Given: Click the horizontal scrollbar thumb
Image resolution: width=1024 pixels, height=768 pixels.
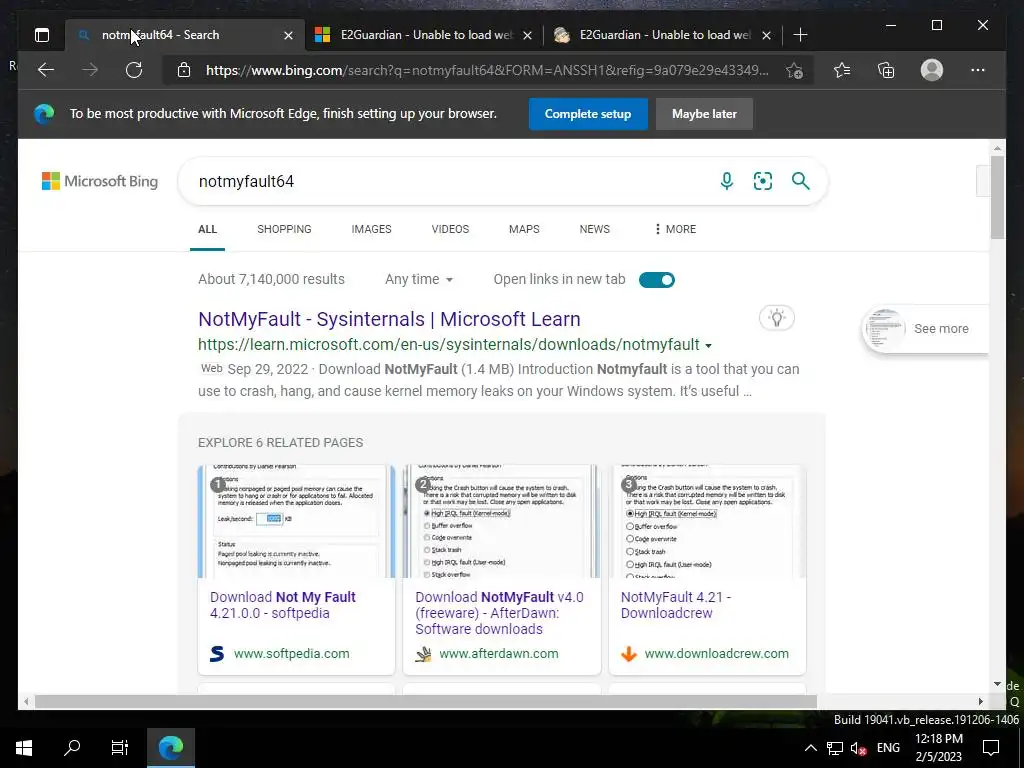Looking at the screenshot, I should click(426, 701).
